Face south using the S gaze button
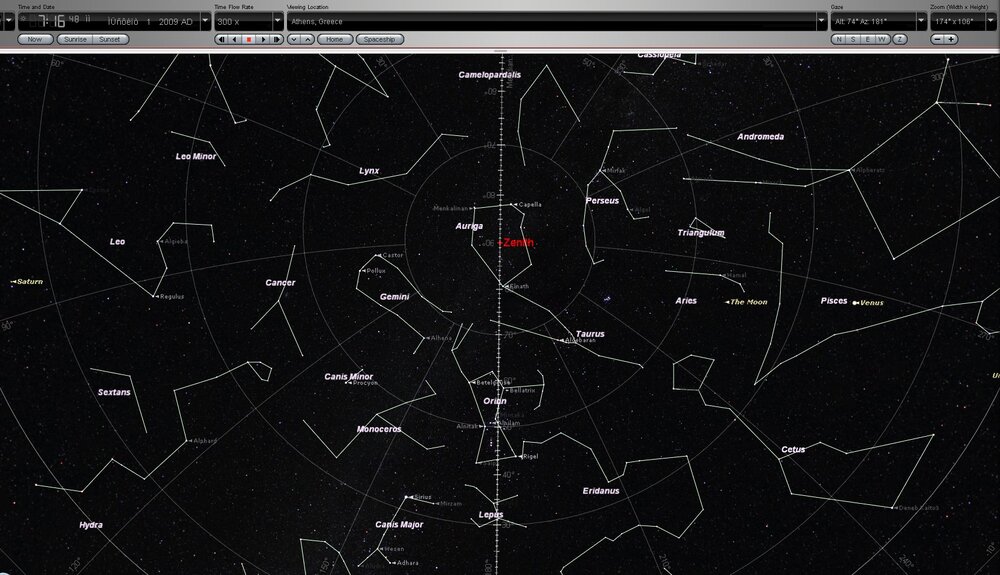Image resolution: width=1000 pixels, height=575 pixels. (x=855, y=39)
